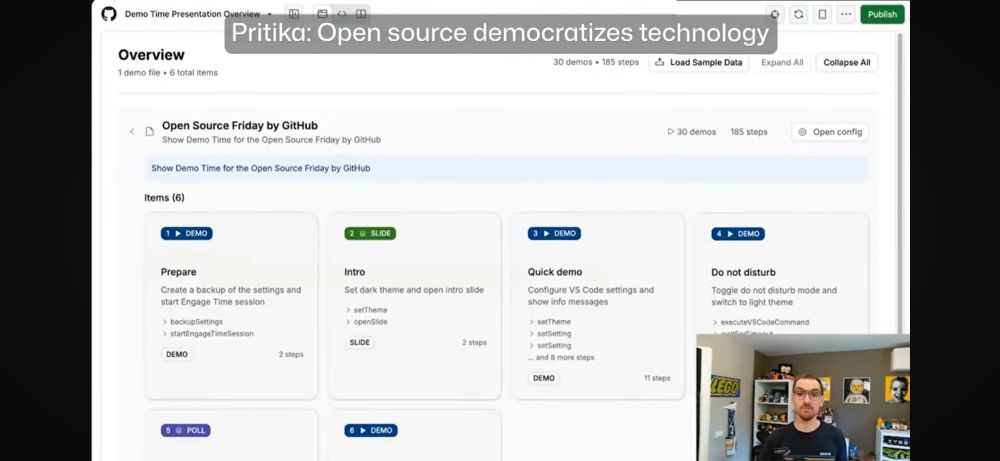Screen dimensions: 1000x461
Task: Click '2 steps' on the Intro card
Action: point(474,342)
